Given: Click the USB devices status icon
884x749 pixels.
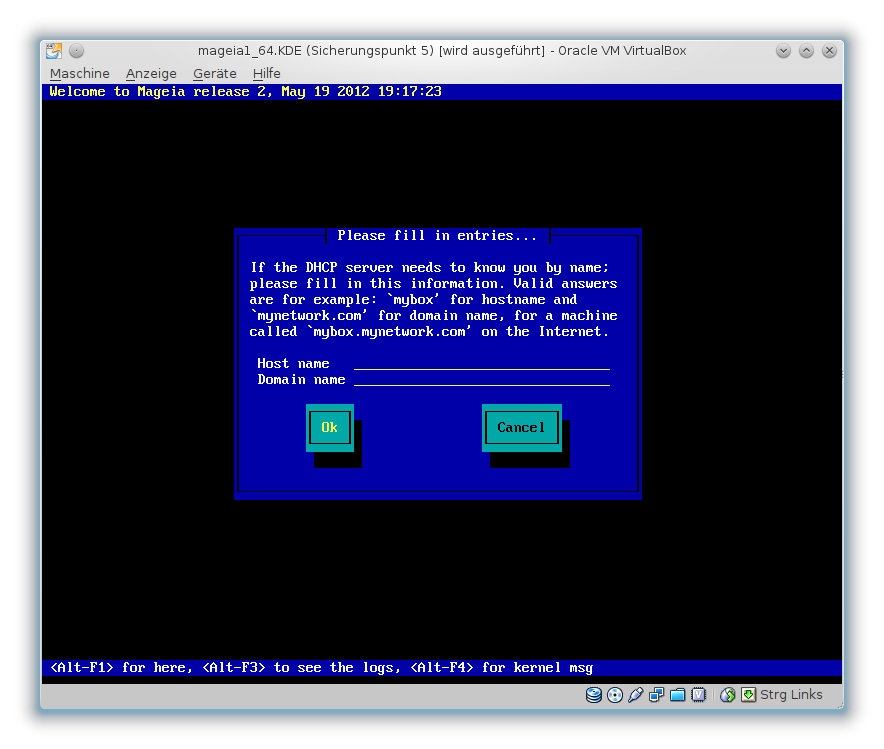Looking at the screenshot, I should click(x=636, y=695).
